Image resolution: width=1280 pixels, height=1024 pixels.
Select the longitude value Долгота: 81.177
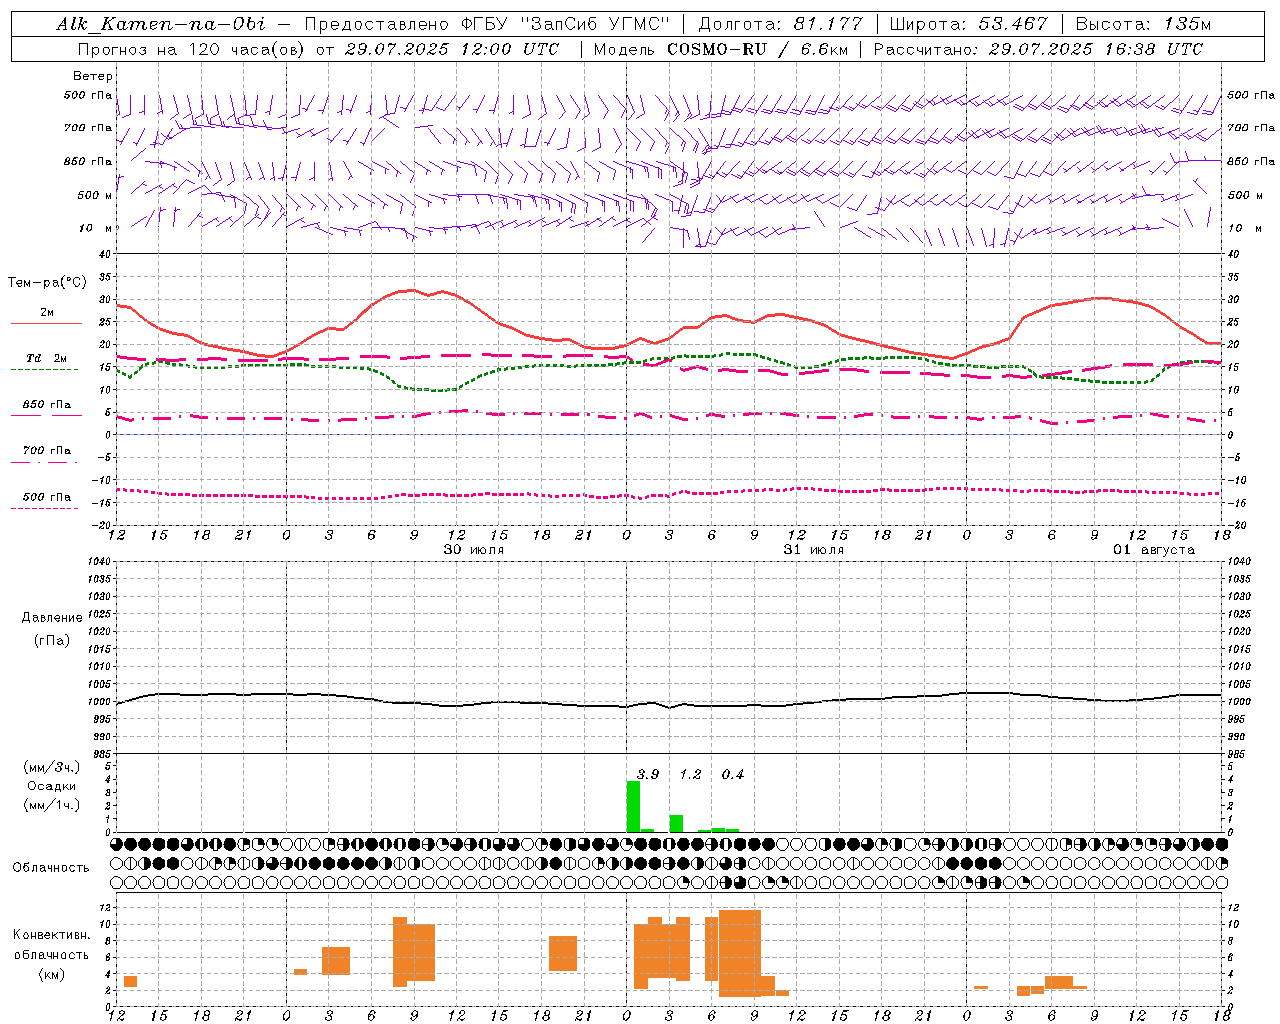click(781, 24)
